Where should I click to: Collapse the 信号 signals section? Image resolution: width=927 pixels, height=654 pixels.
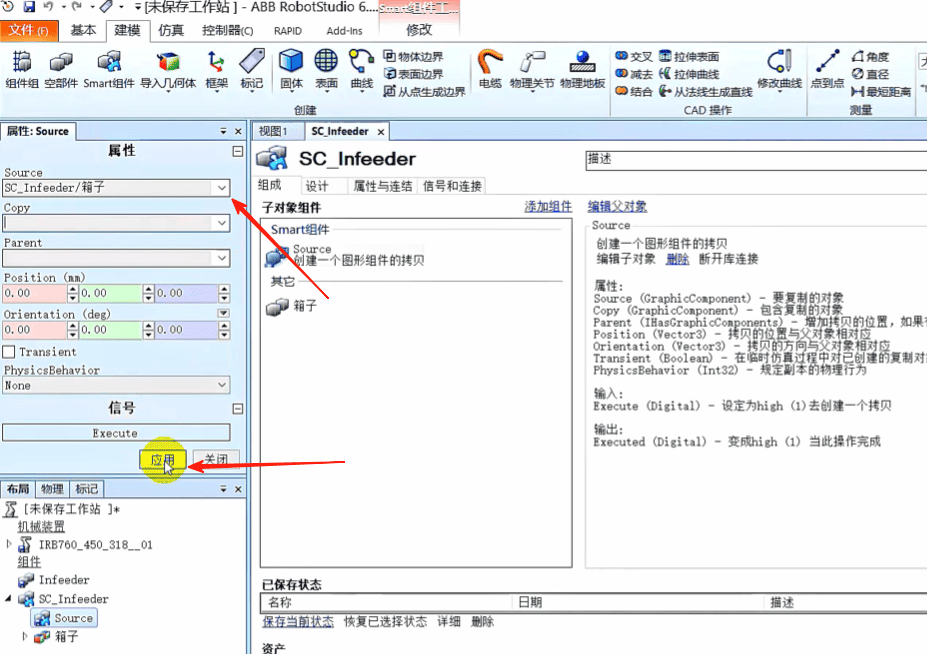tap(238, 409)
